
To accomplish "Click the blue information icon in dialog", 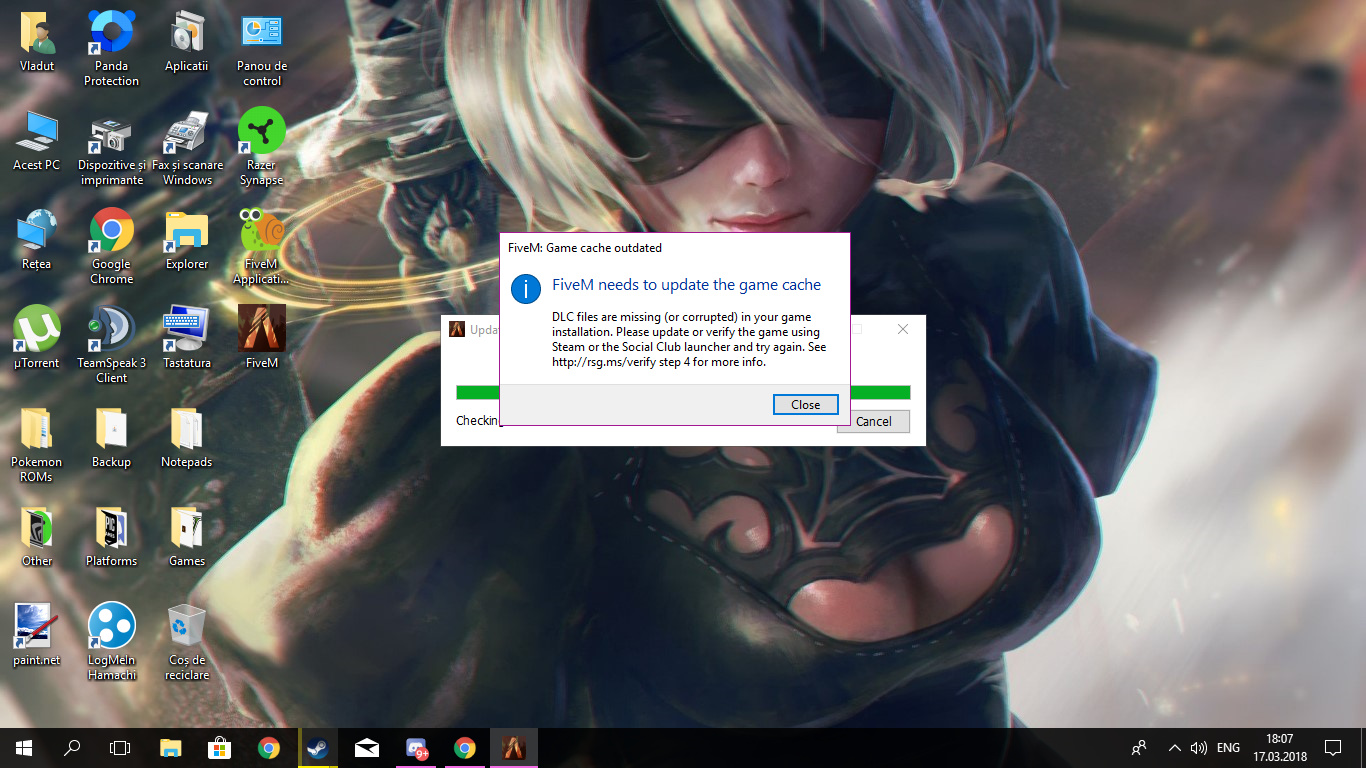I will point(526,288).
